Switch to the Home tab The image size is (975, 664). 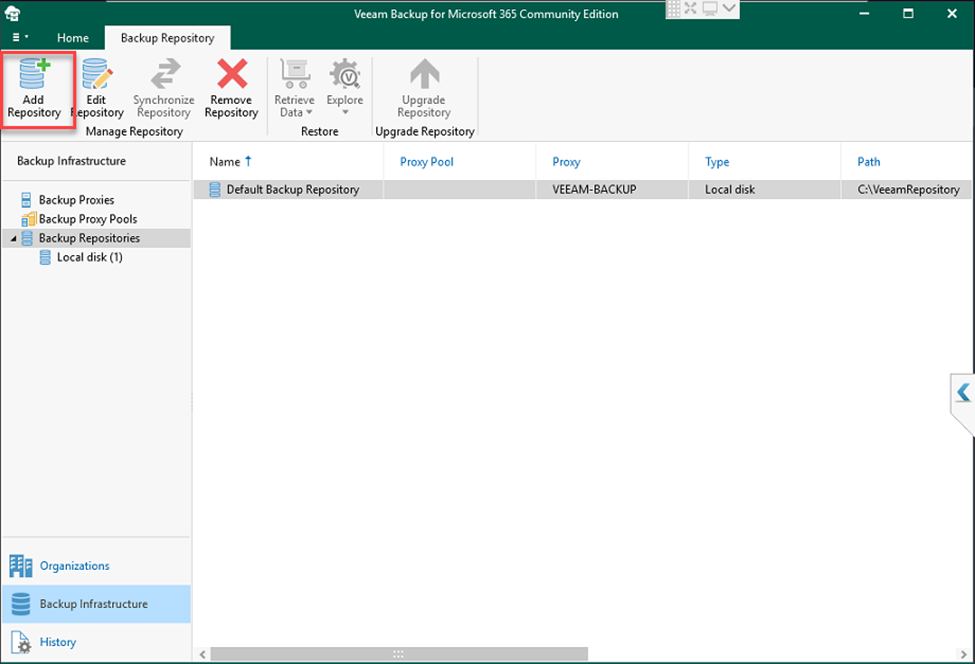click(73, 38)
